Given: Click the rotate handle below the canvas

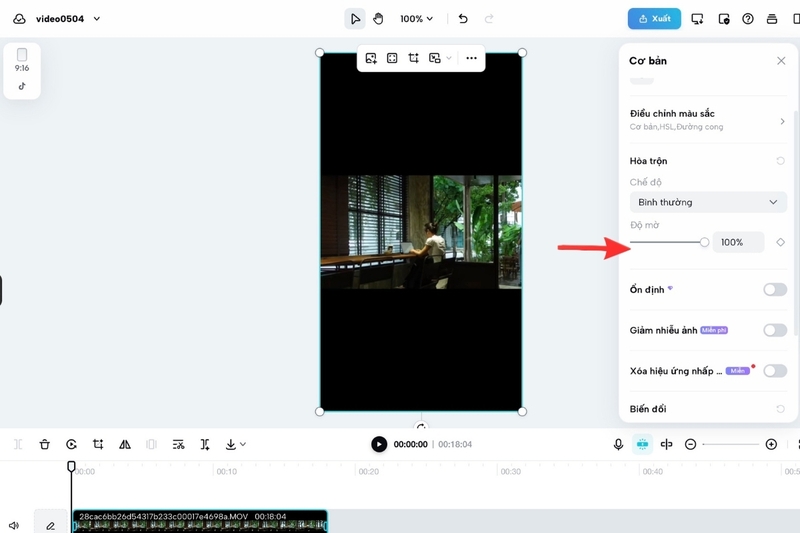Looking at the screenshot, I should point(421,425).
